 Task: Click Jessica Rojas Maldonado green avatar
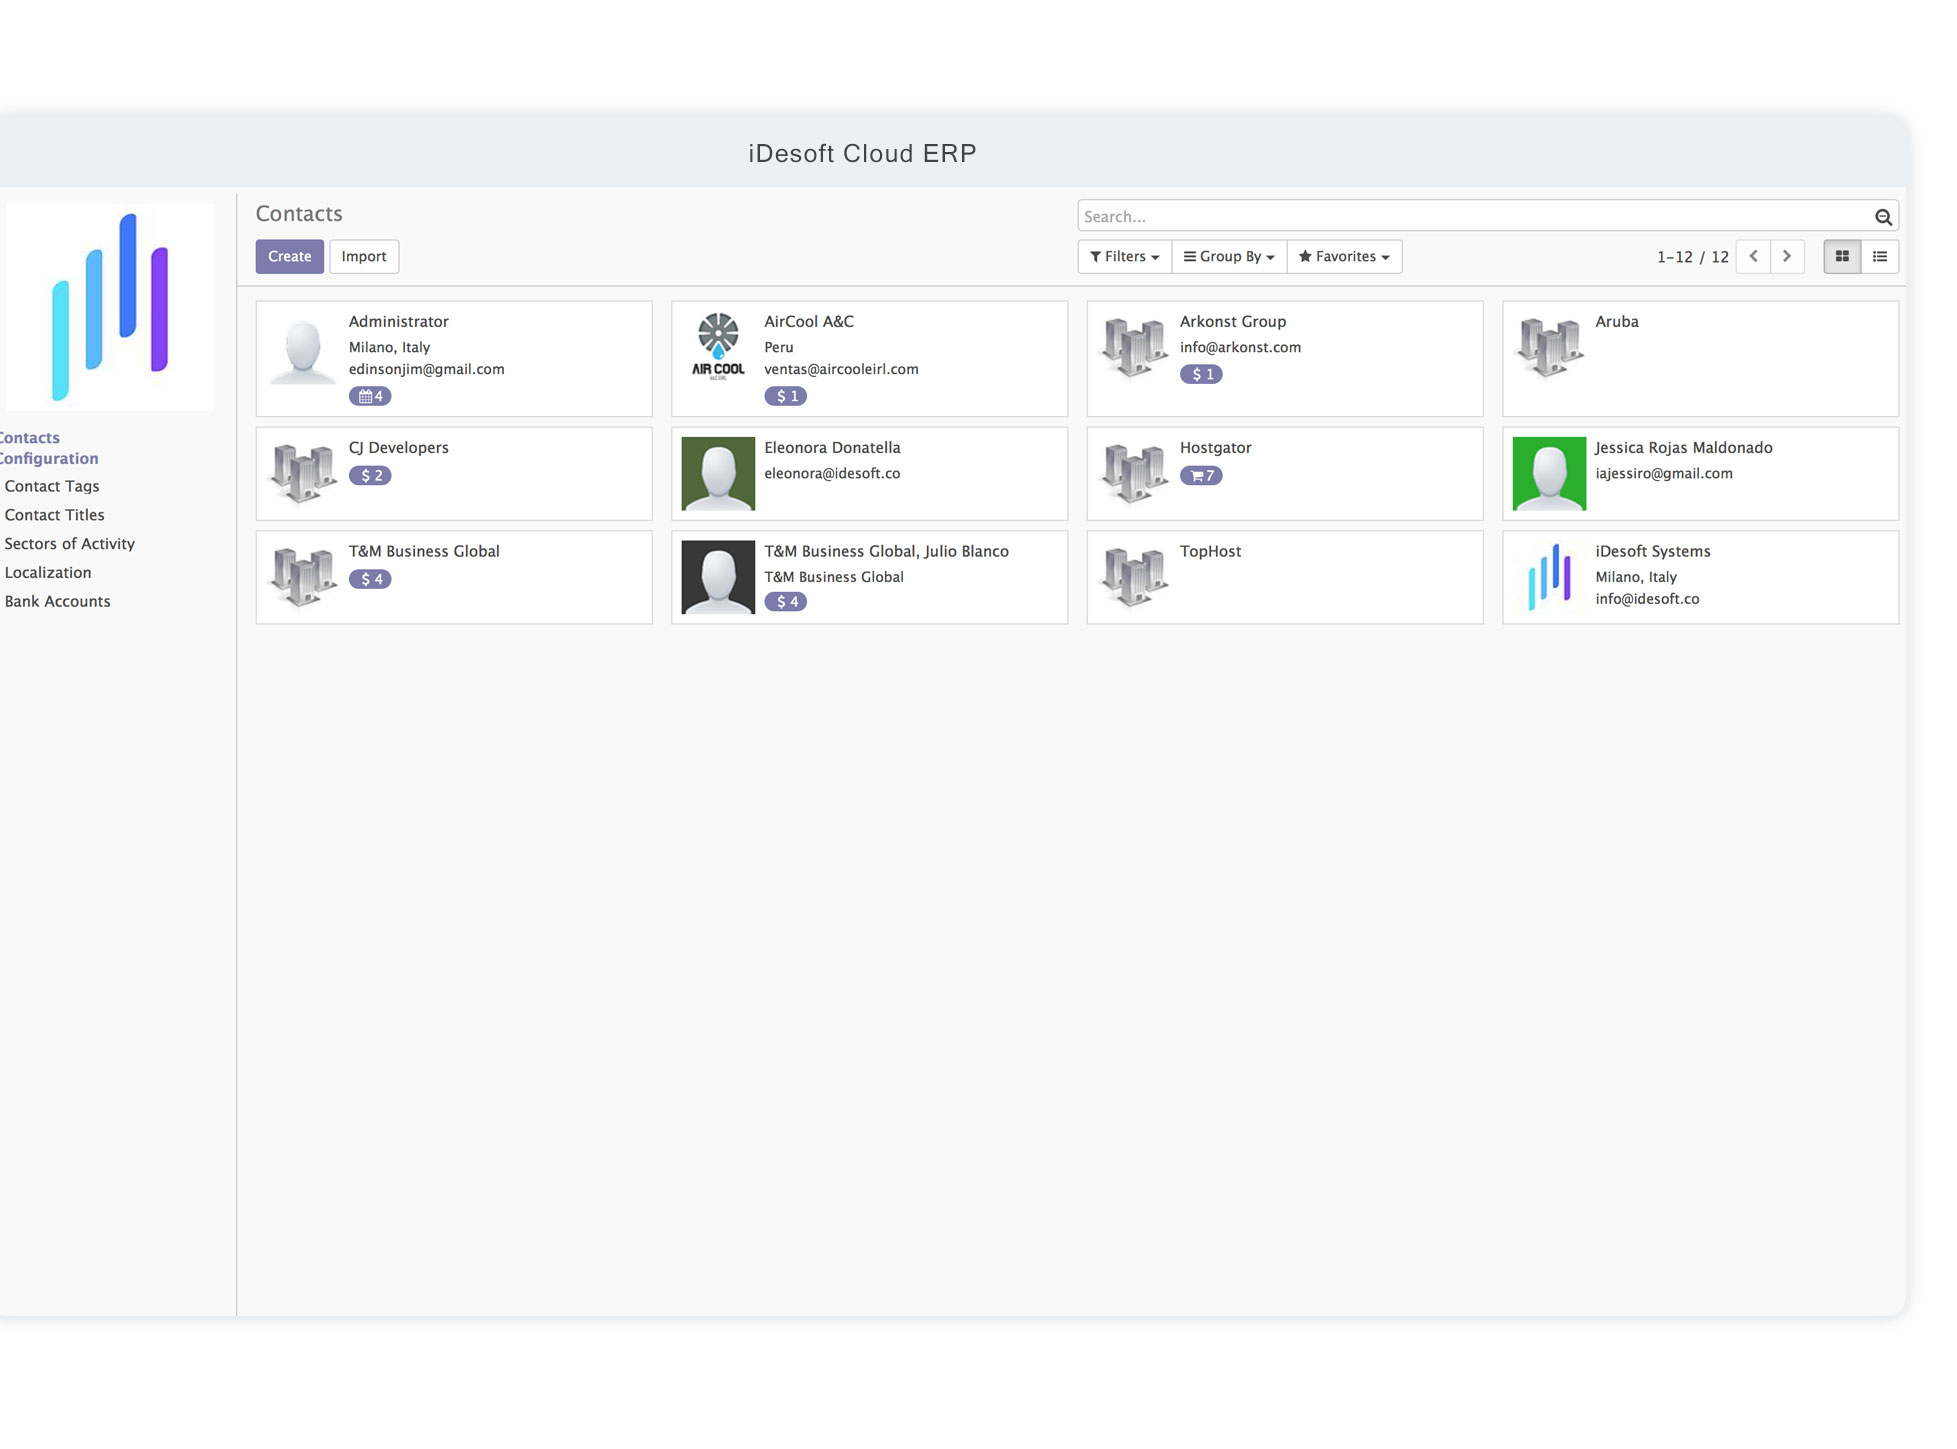(1549, 474)
